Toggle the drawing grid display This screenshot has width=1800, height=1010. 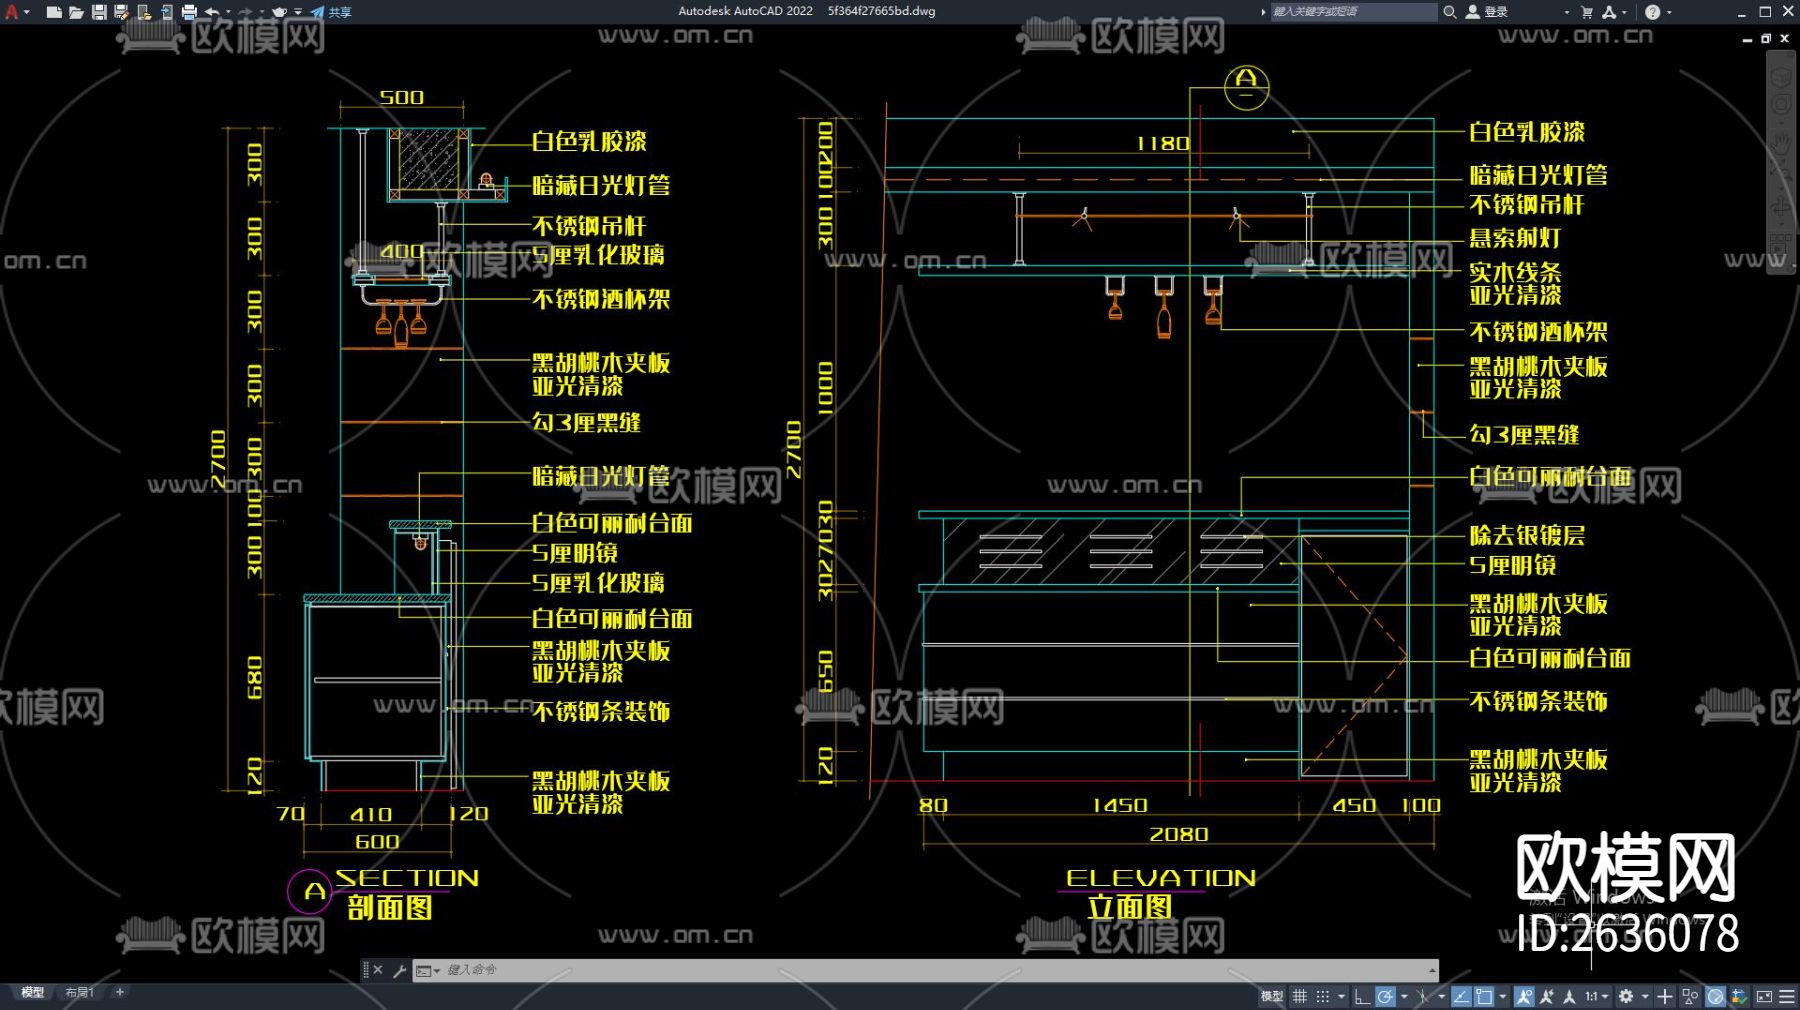(1300, 996)
